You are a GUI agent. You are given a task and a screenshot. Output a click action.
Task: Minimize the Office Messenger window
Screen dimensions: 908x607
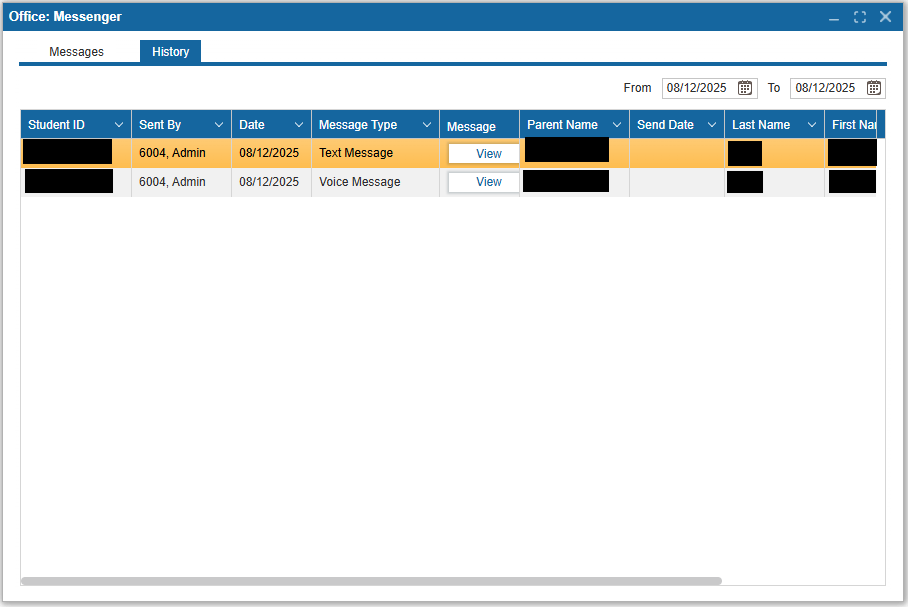tap(834, 17)
